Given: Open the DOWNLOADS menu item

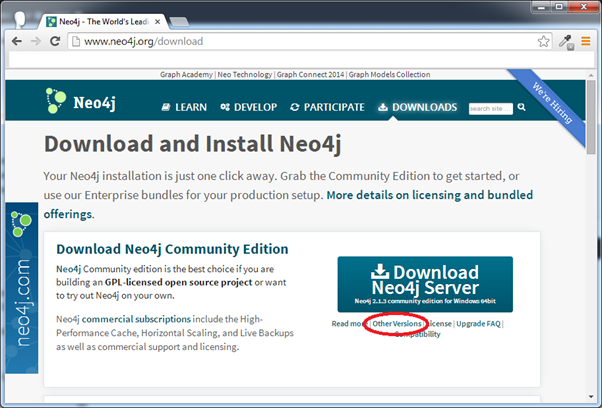Looking at the screenshot, I should click(418, 107).
